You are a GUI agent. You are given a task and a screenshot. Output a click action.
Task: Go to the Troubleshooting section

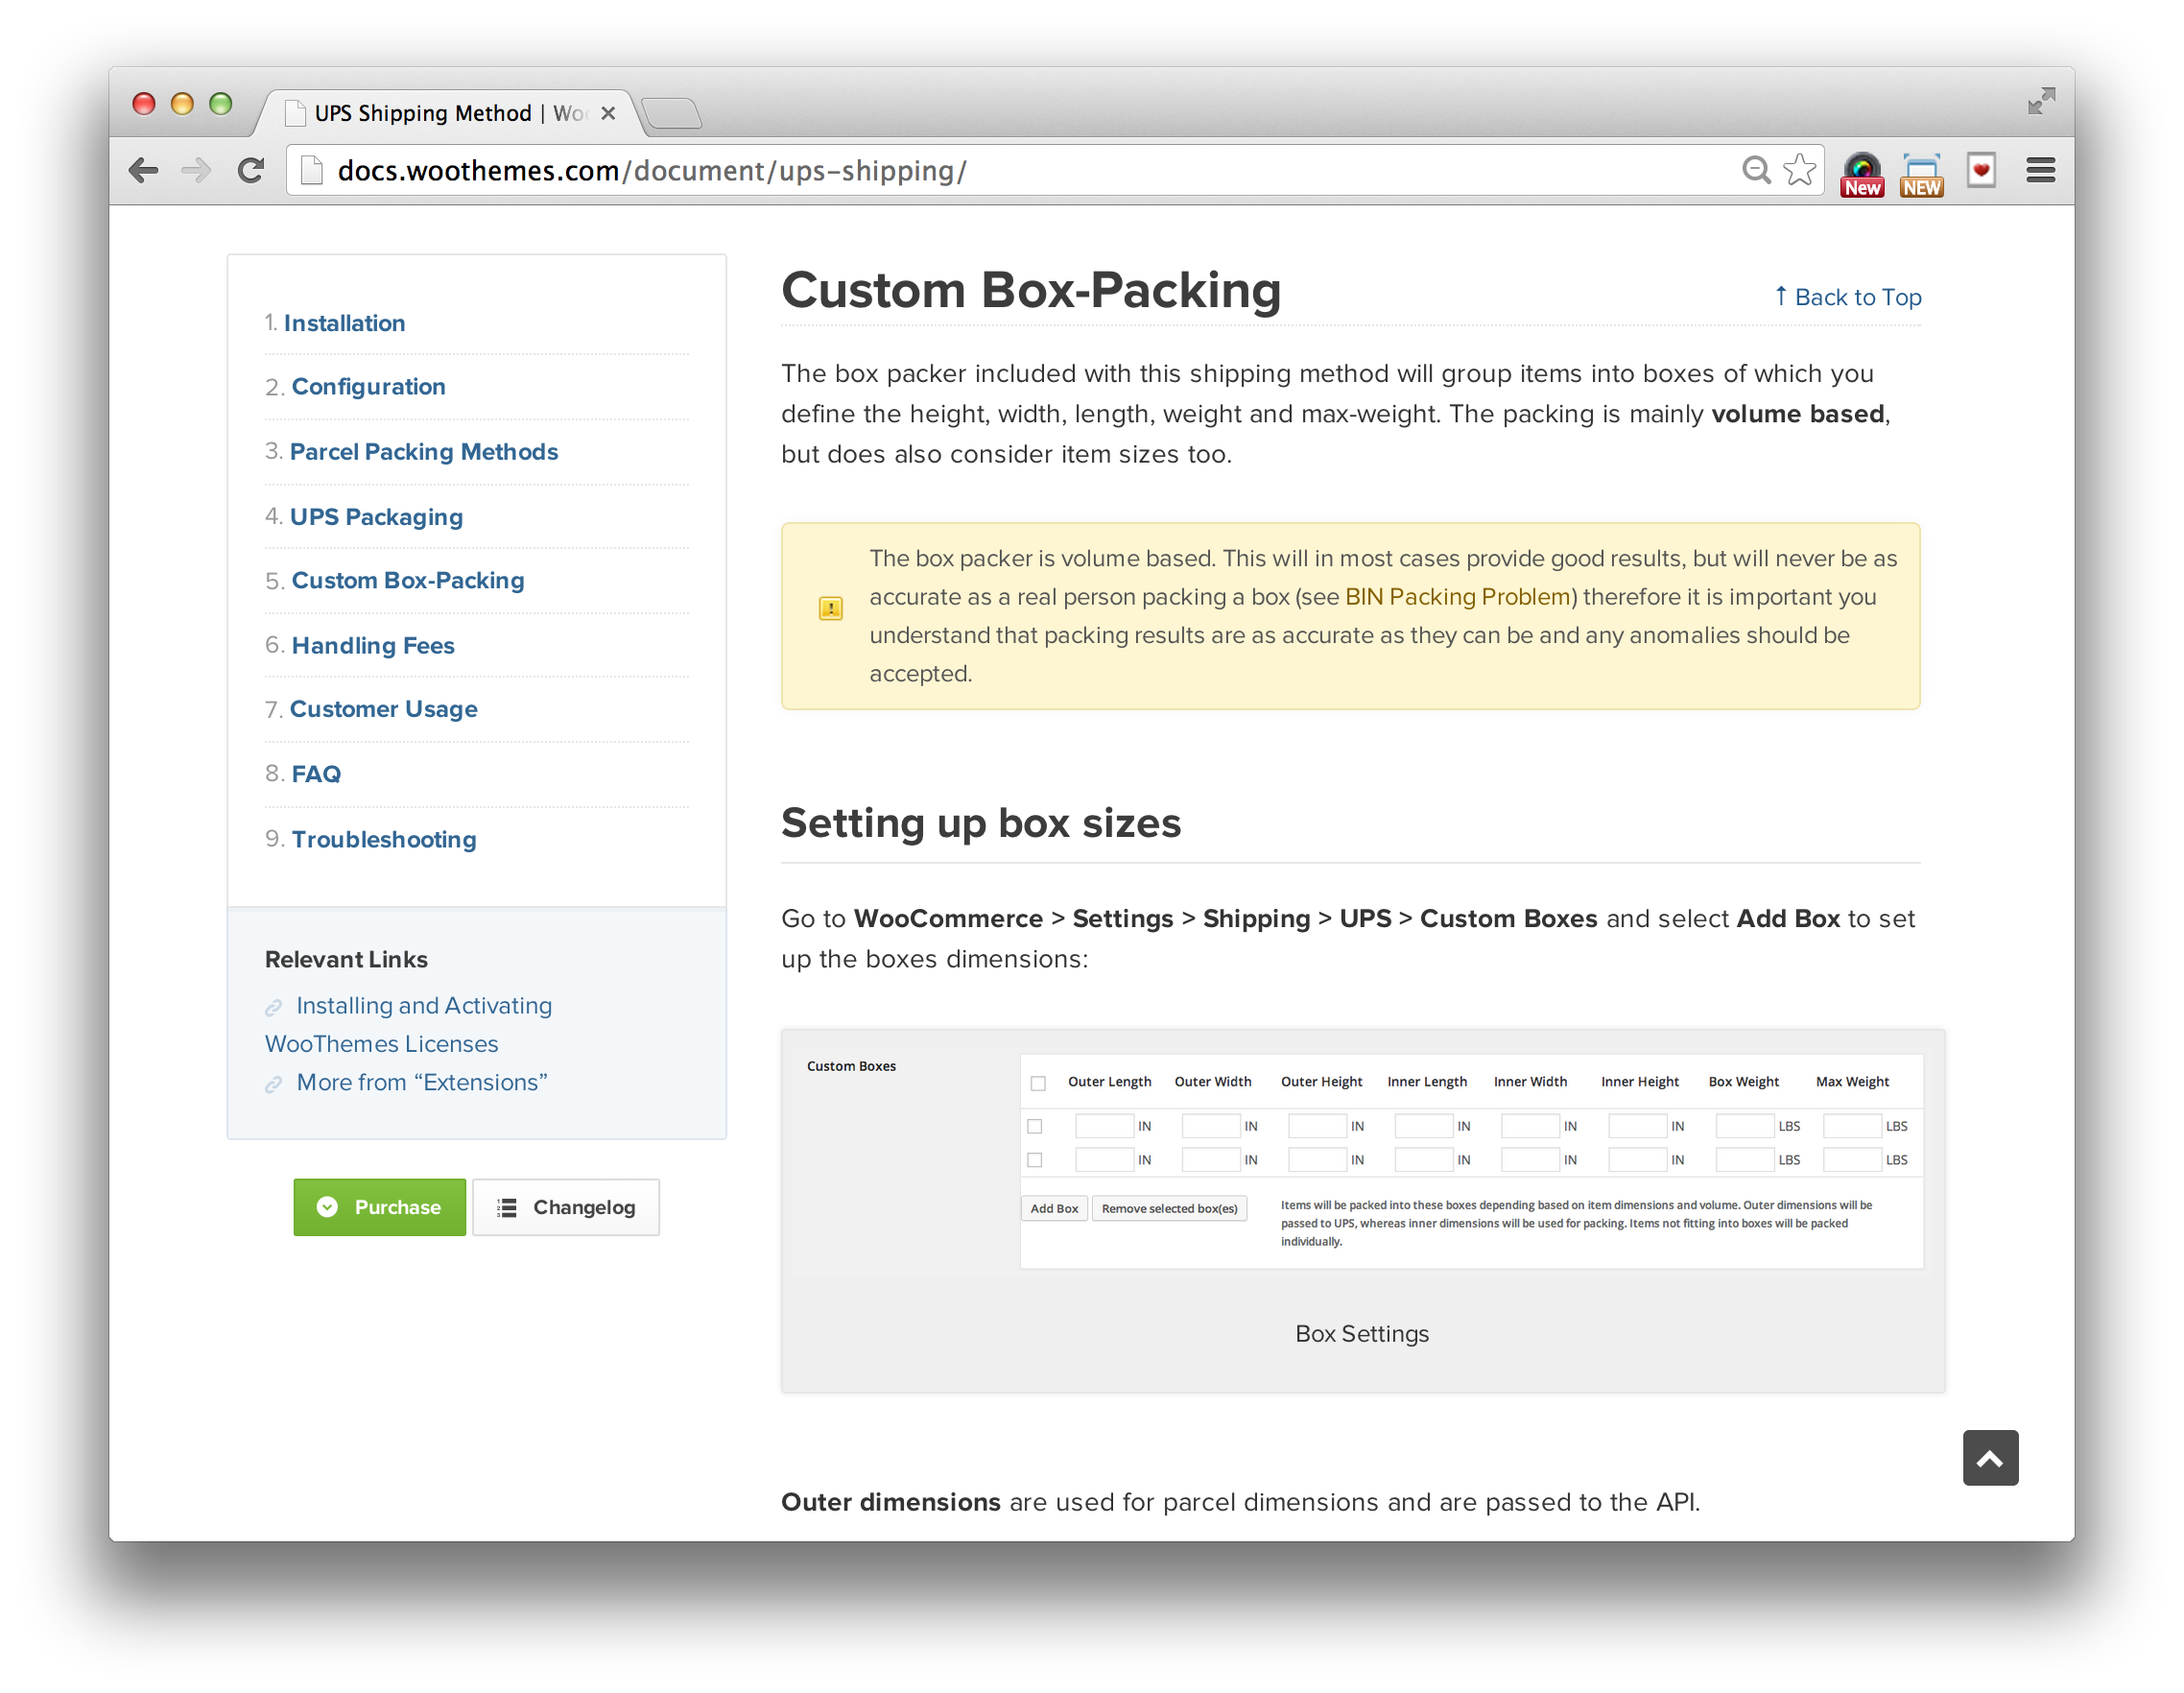[384, 839]
